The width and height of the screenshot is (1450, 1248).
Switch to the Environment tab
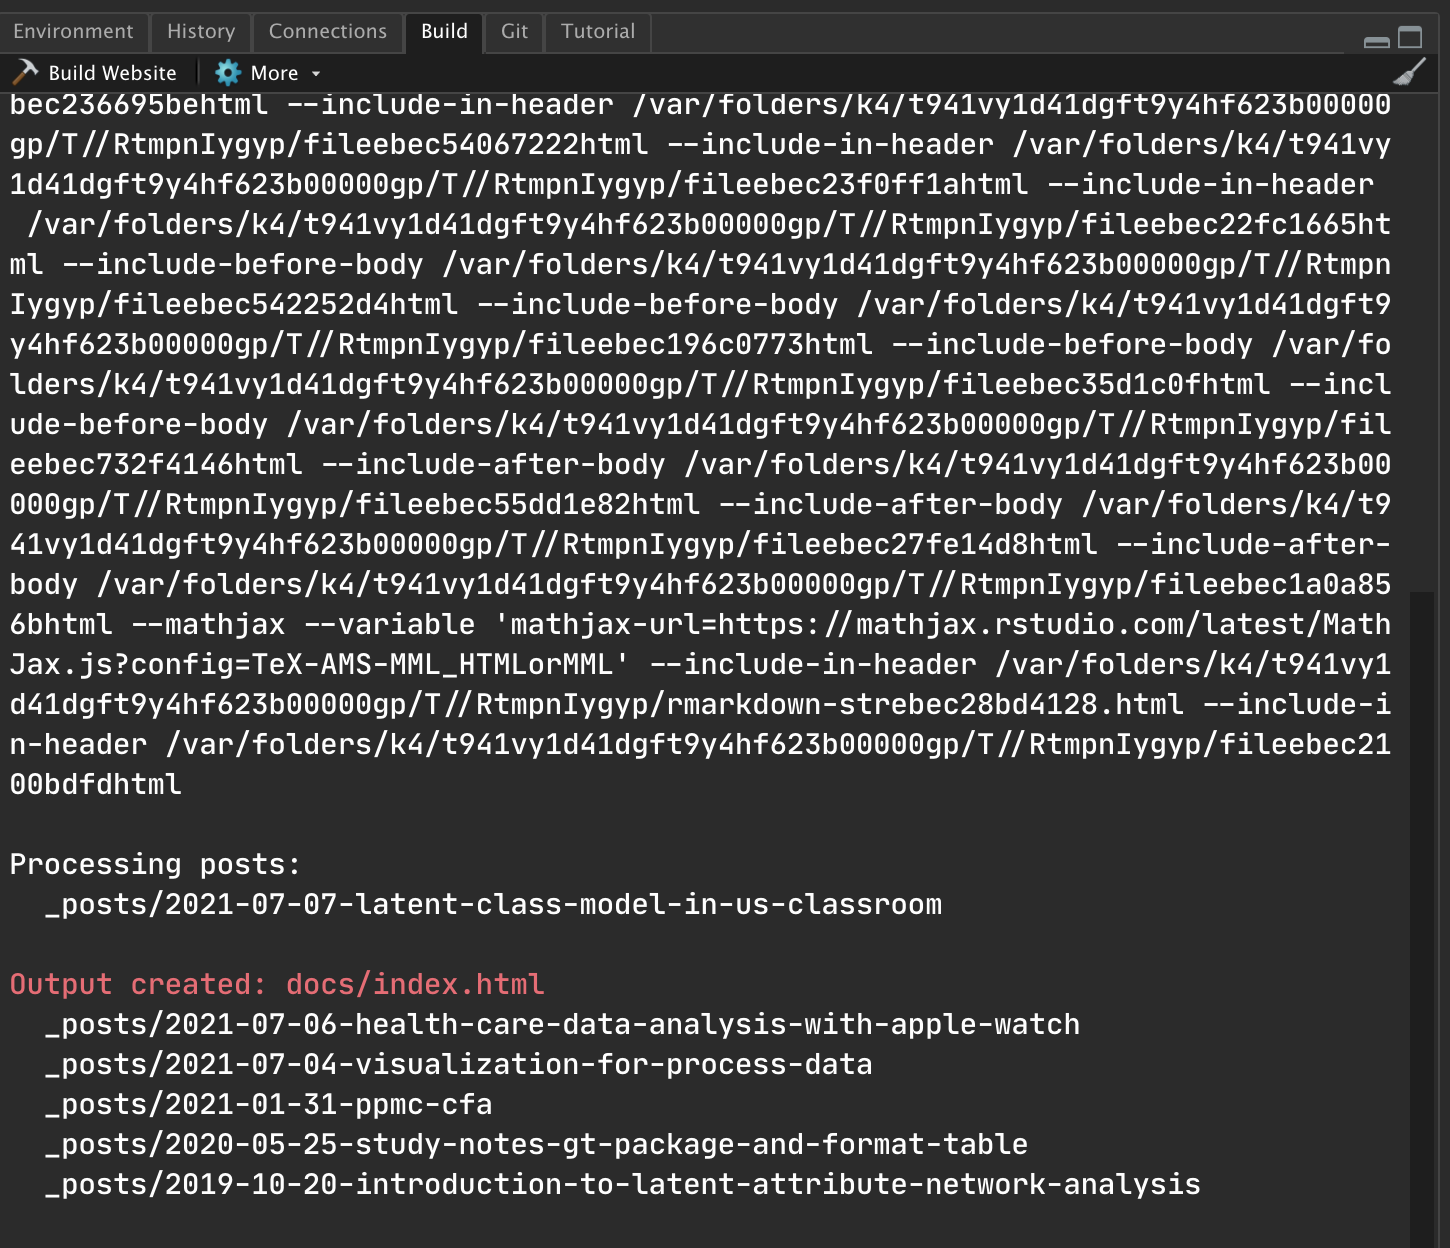[73, 32]
